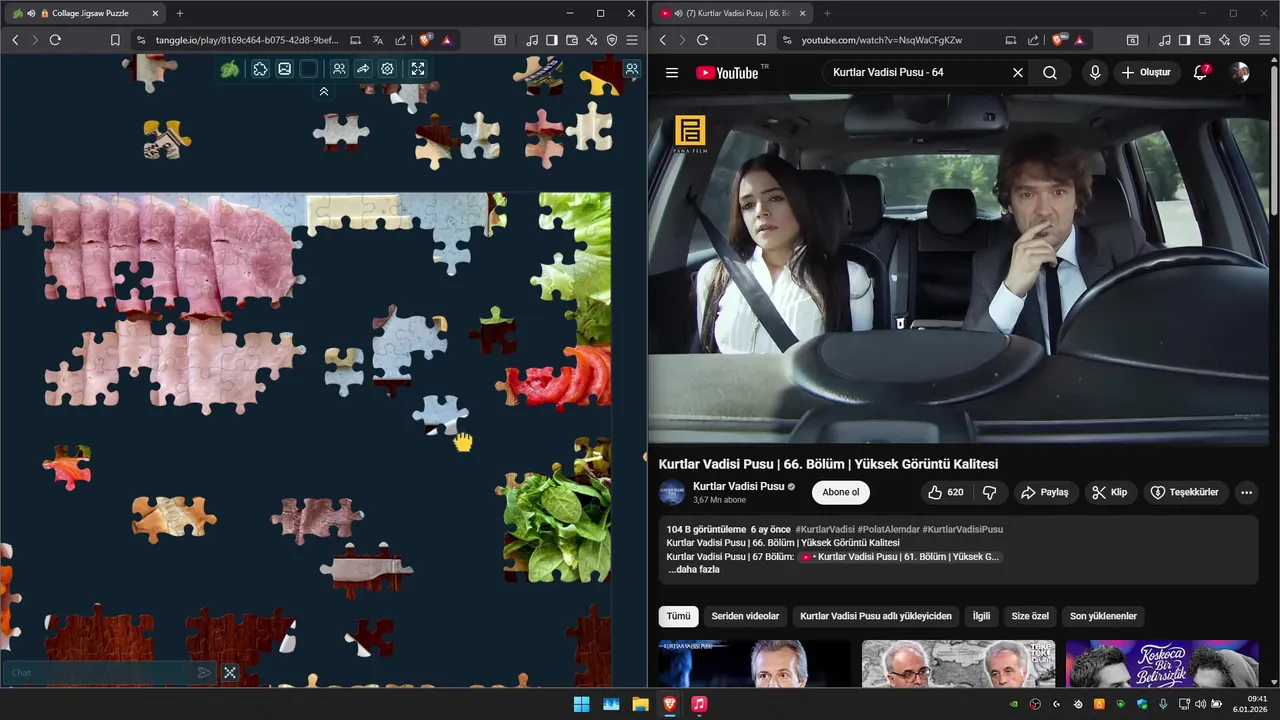The width and height of the screenshot is (1280, 720).
Task: Show the puzzle preview image in Tanggle
Action: coord(285,69)
